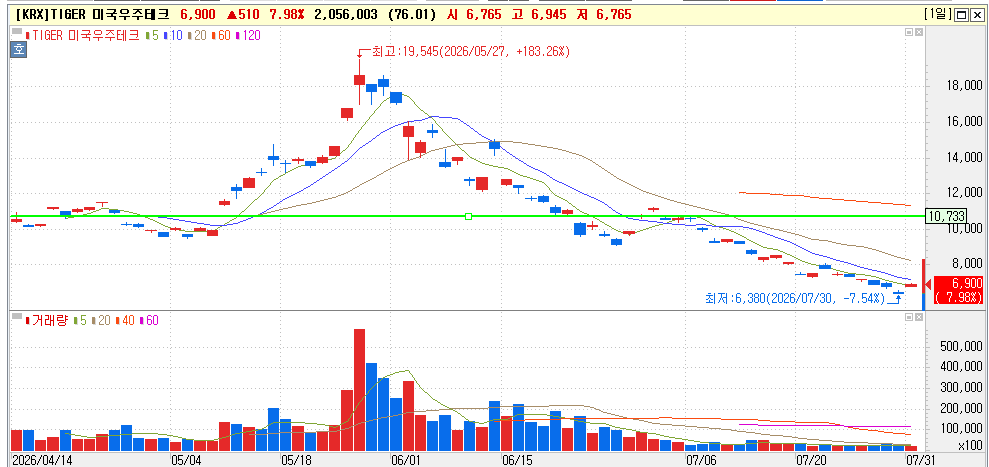Select volume 5-period average legend
Screen dimensions: 989x467
tap(81, 321)
